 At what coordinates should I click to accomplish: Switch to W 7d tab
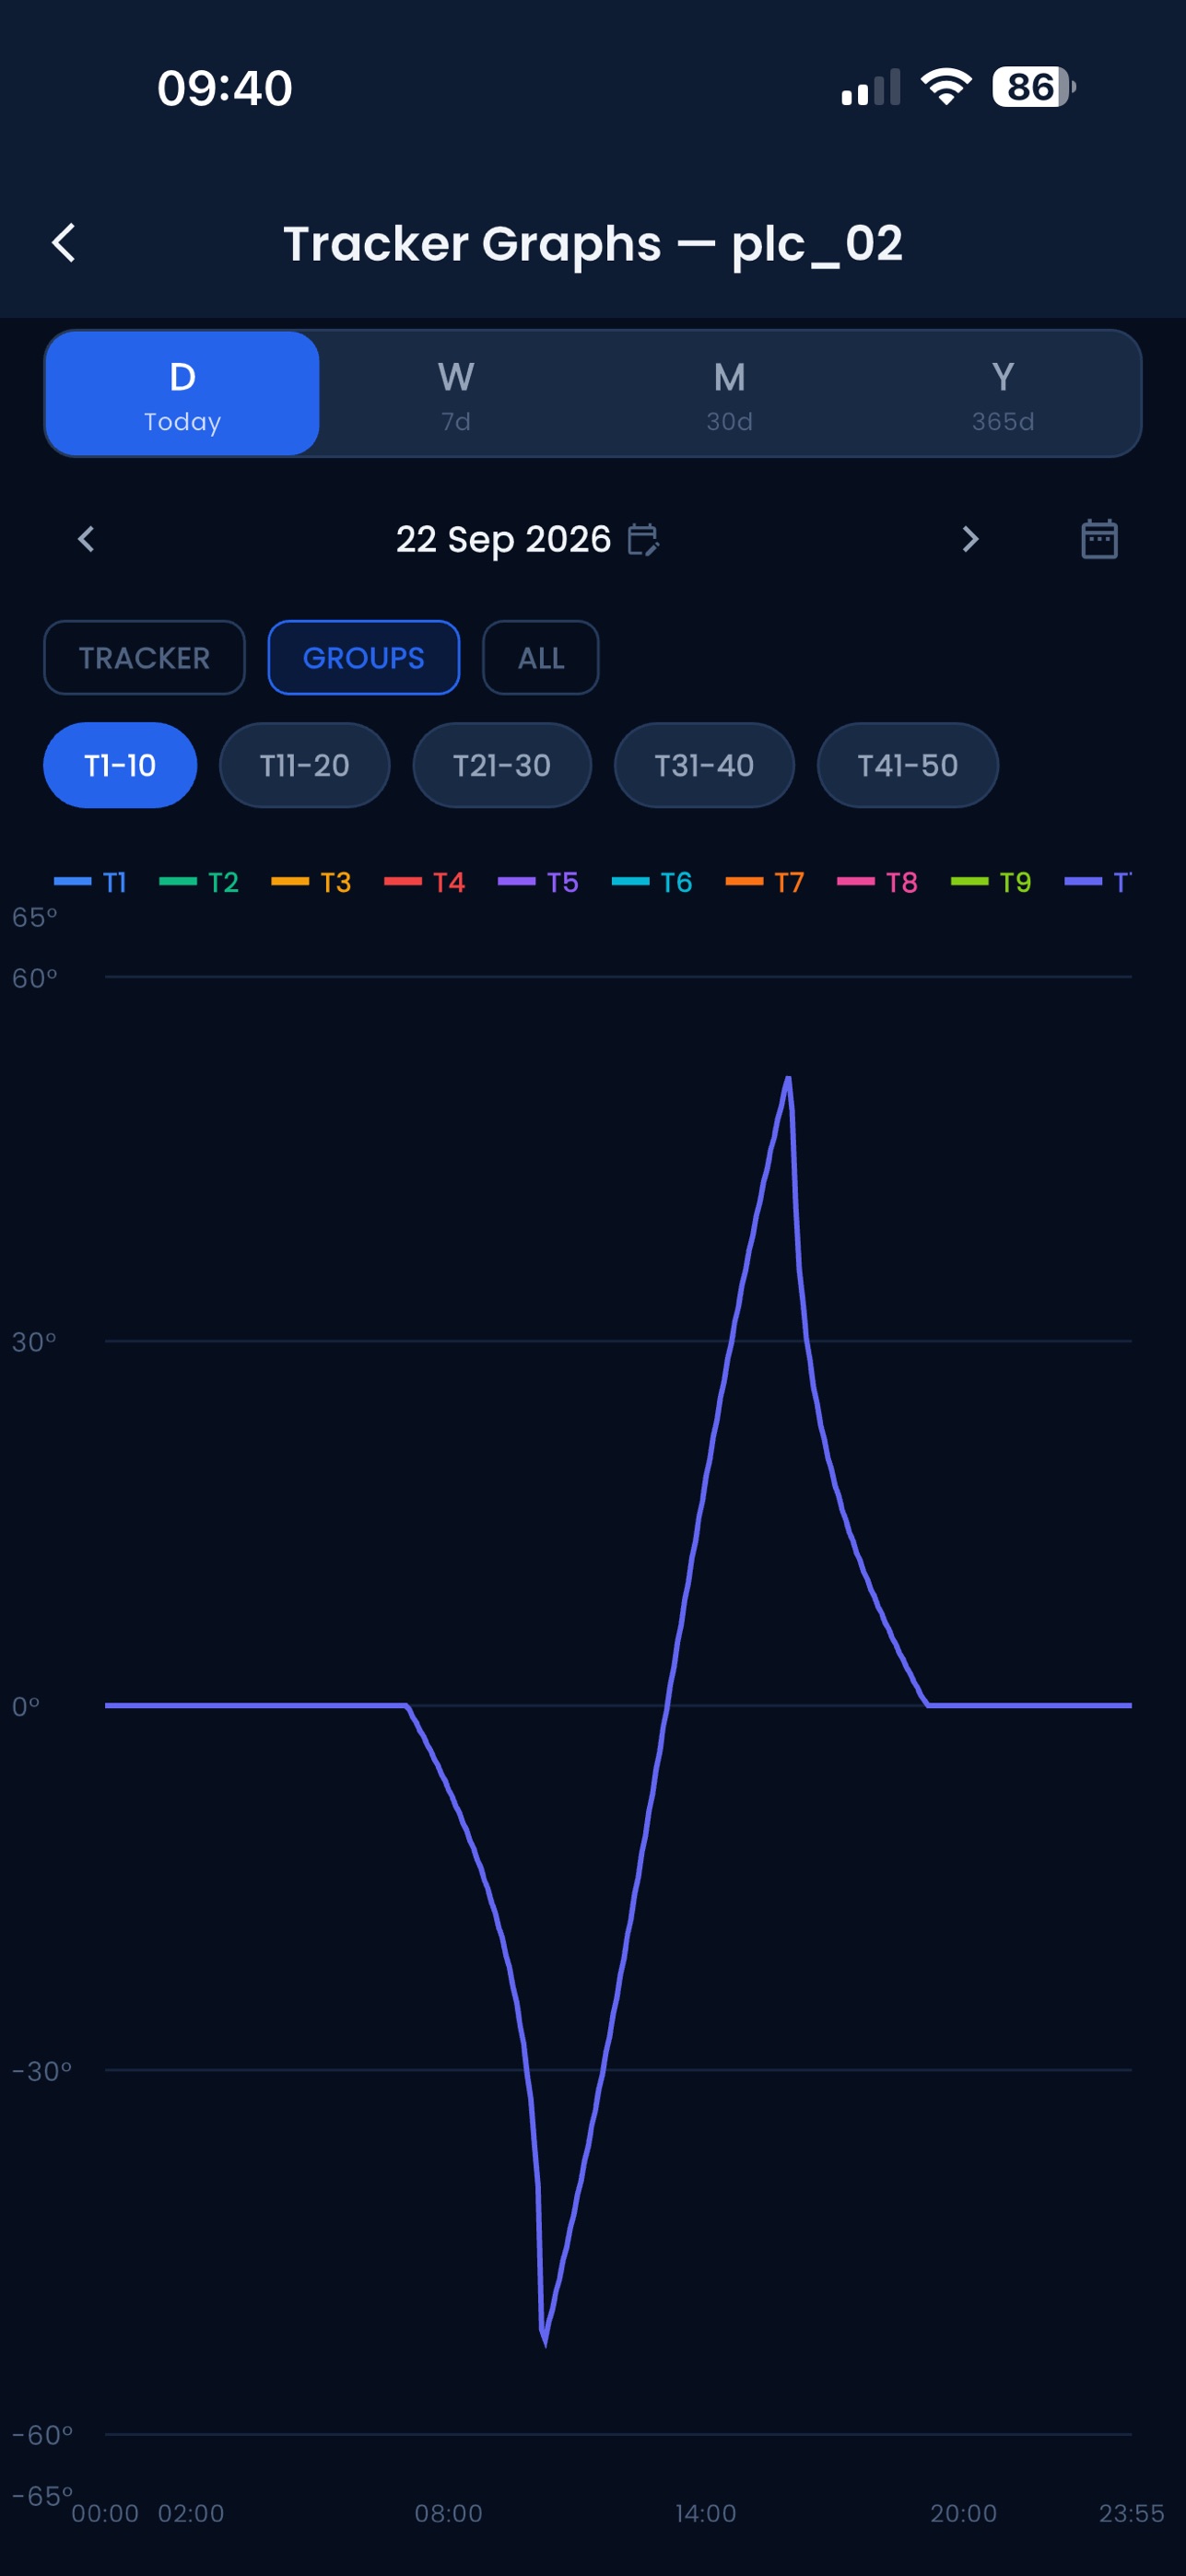point(456,394)
